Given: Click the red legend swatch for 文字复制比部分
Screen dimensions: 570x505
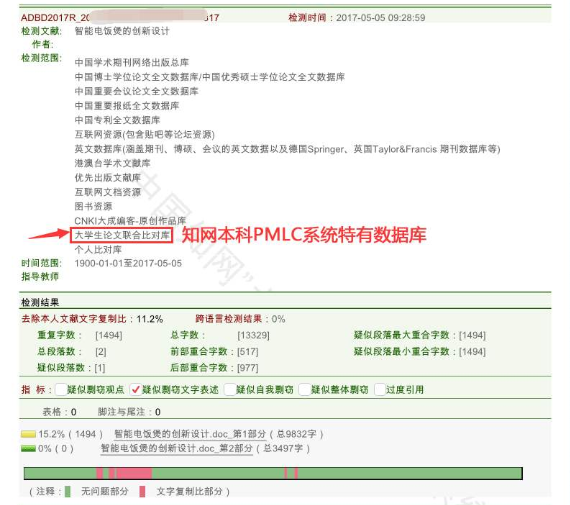Looking at the screenshot, I should (142, 492).
